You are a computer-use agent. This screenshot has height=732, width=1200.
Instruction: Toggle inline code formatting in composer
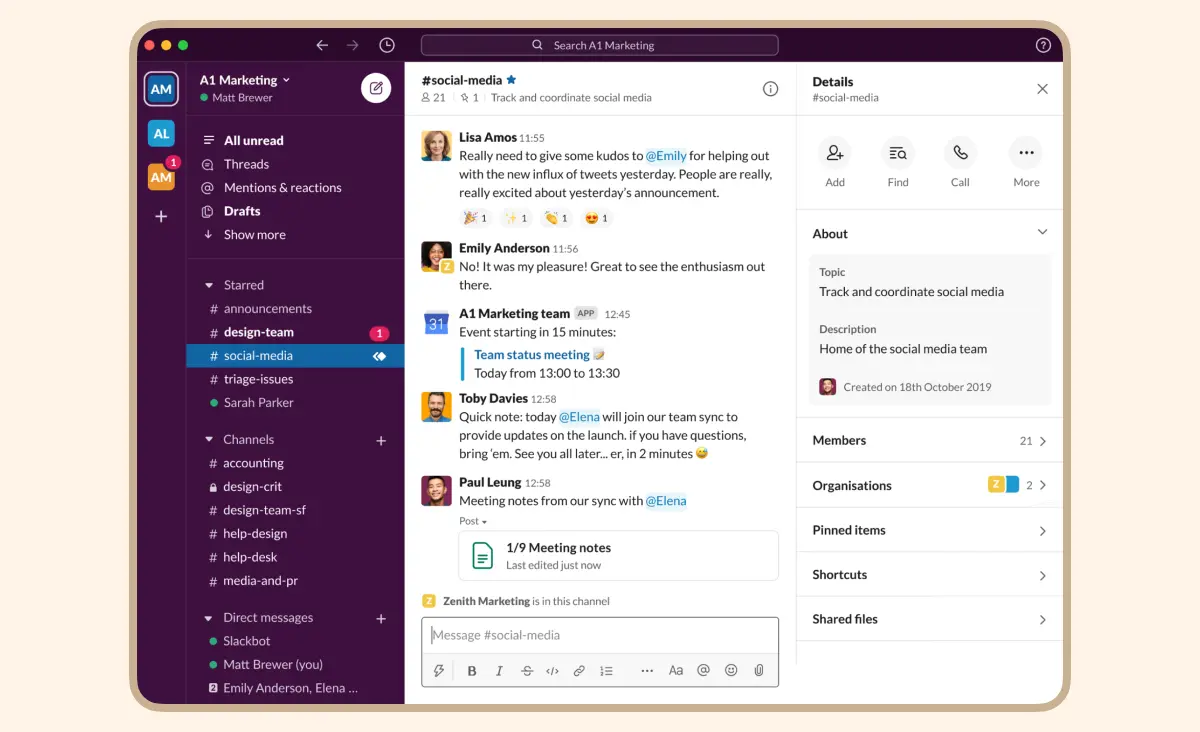552,671
